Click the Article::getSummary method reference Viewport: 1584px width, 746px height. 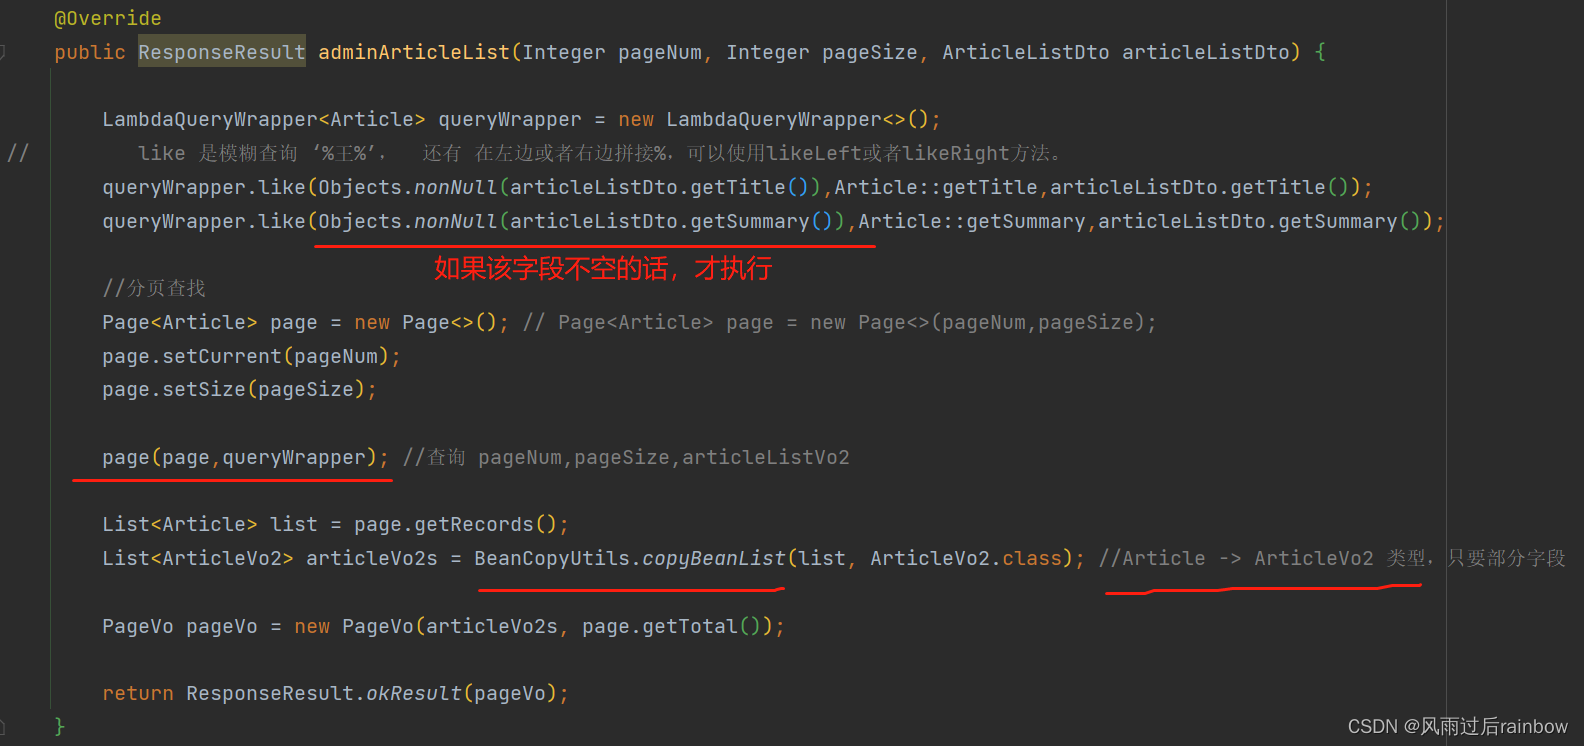[x=972, y=221]
